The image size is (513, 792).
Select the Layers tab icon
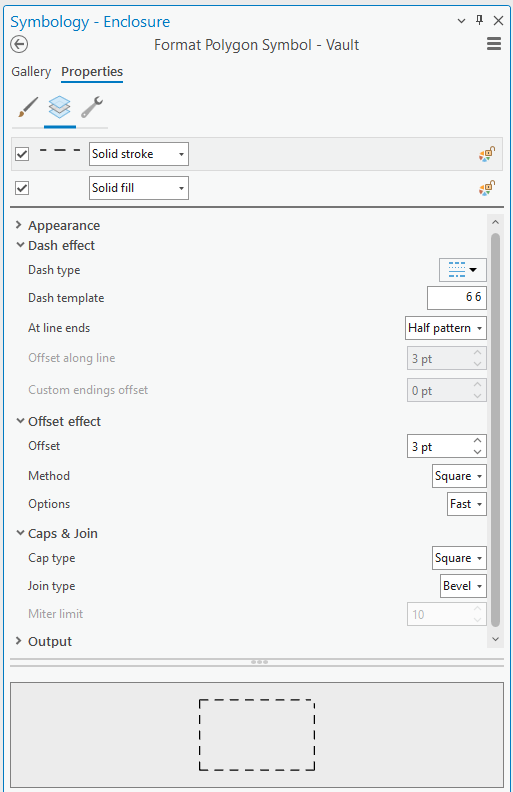coord(60,107)
